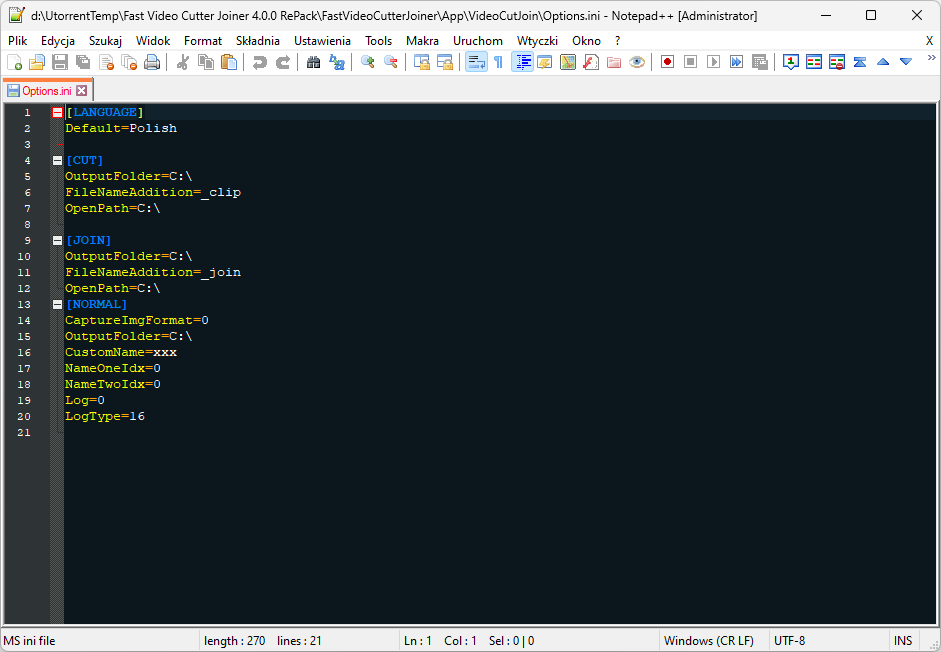This screenshot has height=652, width=941.
Task: Click the Clear compare results icon
Action: tap(837, 62)
